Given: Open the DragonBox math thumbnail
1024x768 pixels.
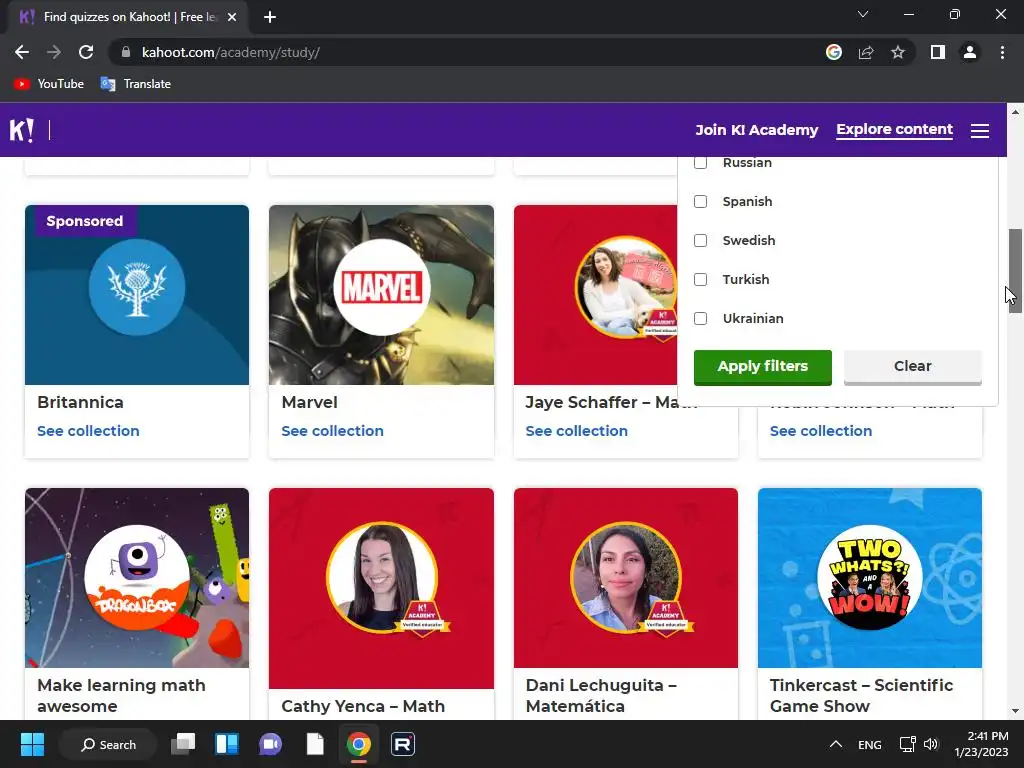Looking at the screenshot, I should click(136, 577).
